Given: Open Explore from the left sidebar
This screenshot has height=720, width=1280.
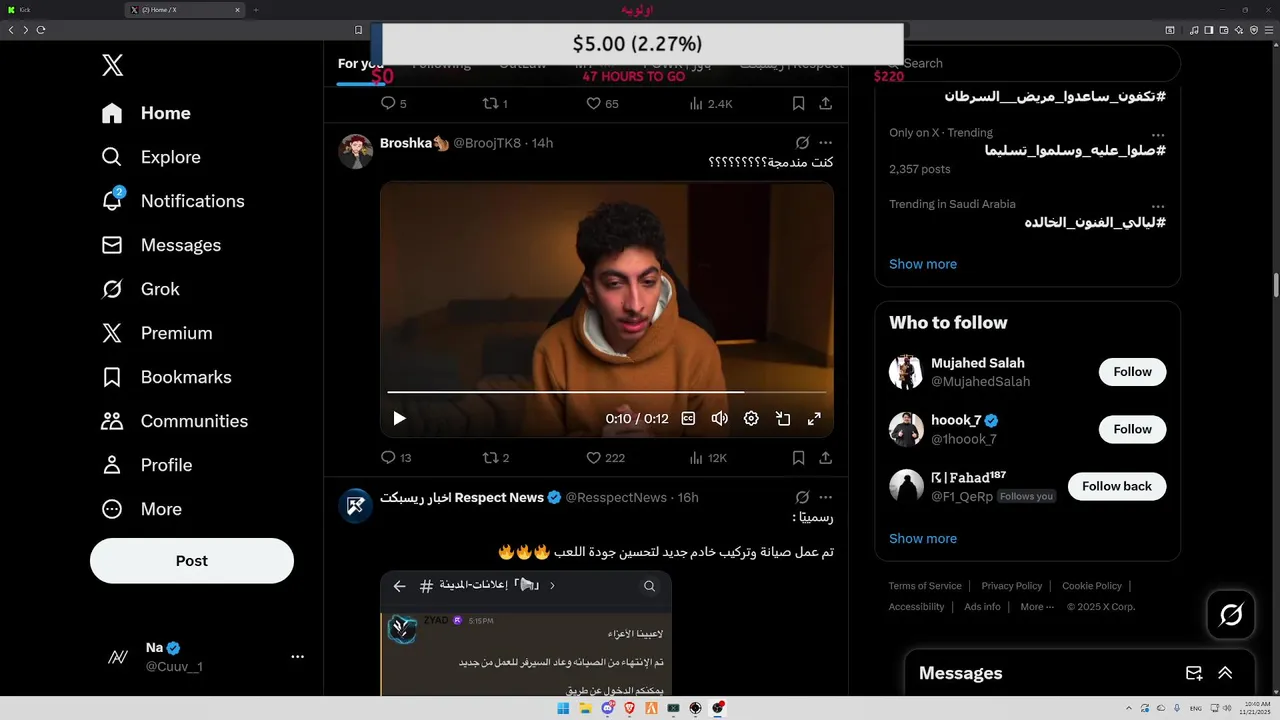Looking at the screenshot, I should [151, 157].
